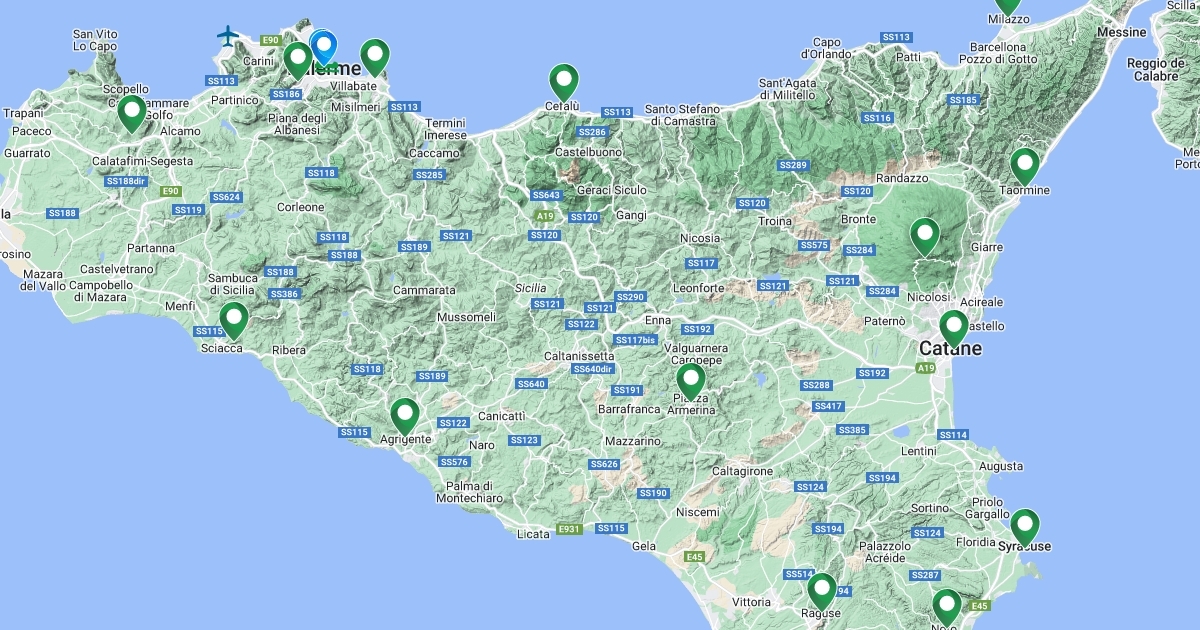The width and height of the screenshot is (1200, 630).
Task: Click the Enna town label
Action: [x=658, y=320]
